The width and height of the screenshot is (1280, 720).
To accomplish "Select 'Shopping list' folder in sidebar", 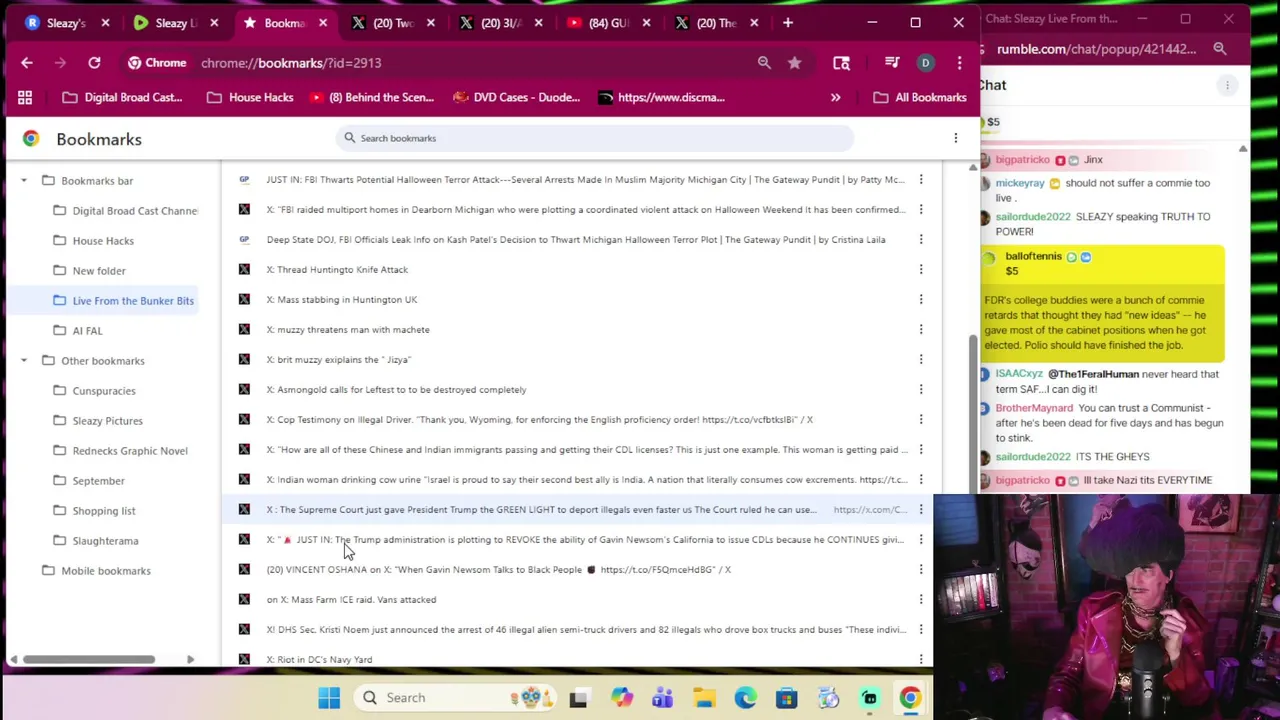I will (x=94, y=510).
